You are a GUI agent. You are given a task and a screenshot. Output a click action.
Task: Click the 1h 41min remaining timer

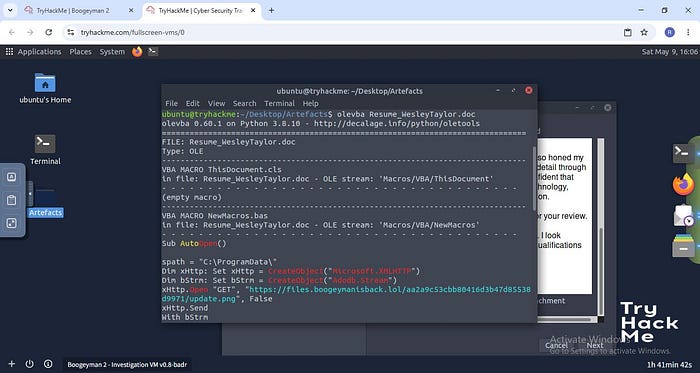[x=670, y=364]
